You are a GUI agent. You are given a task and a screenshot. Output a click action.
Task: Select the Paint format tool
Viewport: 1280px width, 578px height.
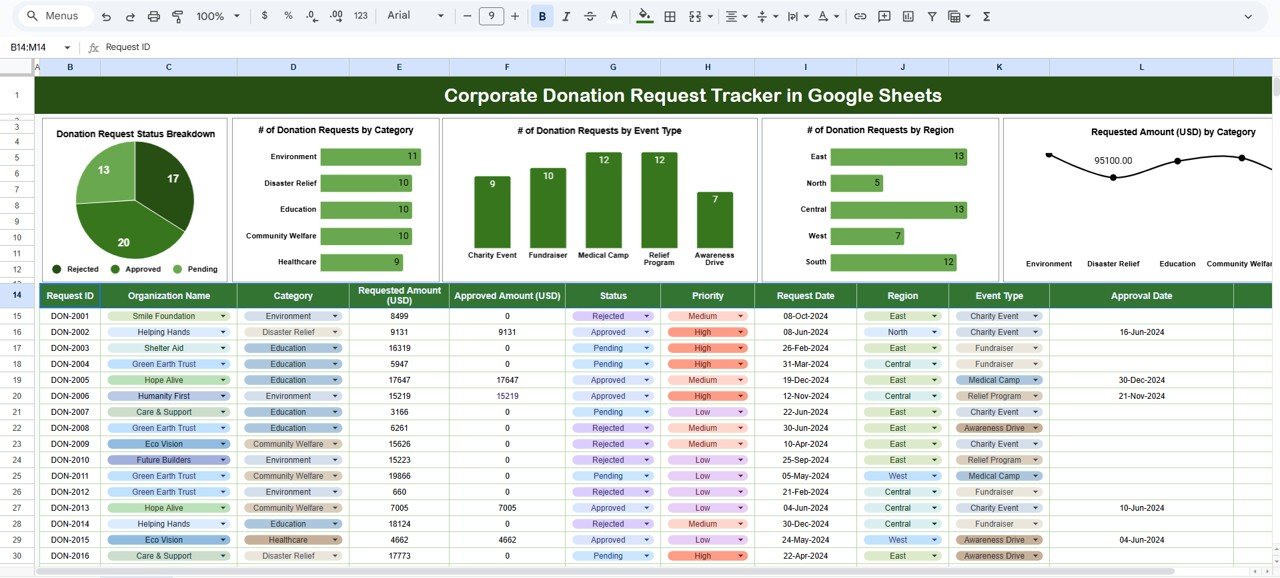(178, 16)
